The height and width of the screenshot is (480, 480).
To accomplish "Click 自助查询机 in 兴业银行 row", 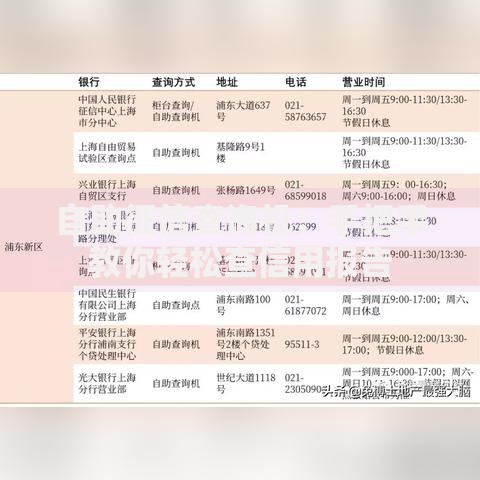I will click(176, 190).
